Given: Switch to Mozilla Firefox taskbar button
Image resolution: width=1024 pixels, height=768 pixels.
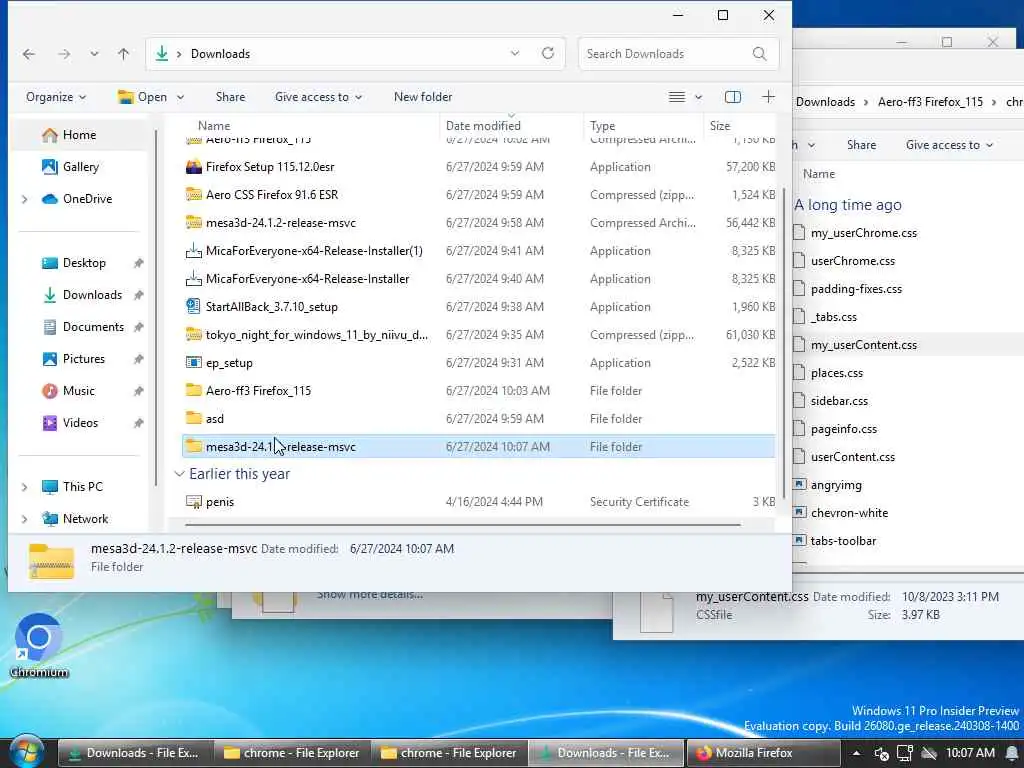Looking at the screenshot, I should tap(762, 754).
